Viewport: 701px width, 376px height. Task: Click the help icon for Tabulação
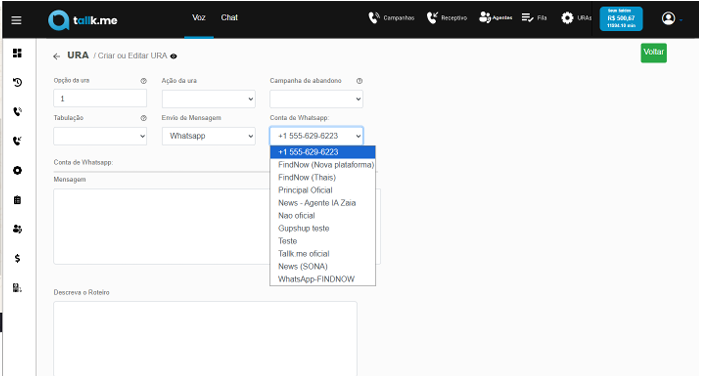pyautogui.click(x=144, y=118)
